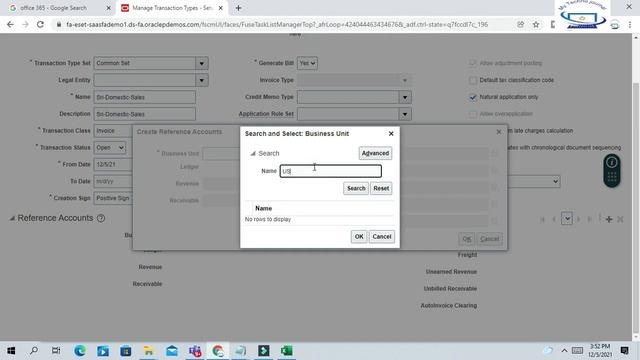Close the Create Reference Accounts dialog
Screen dimensions: 640x360
coord(499,132)
